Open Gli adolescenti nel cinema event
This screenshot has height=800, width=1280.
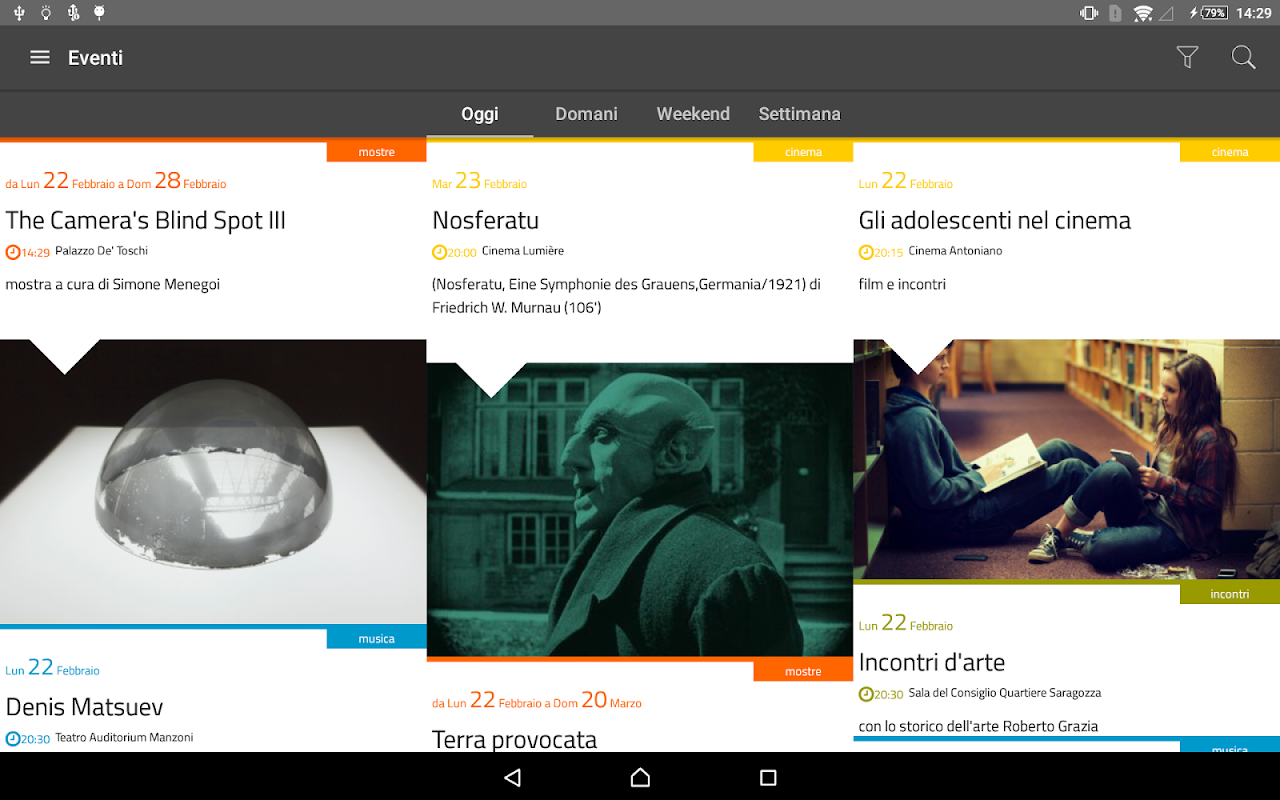pyautogui.click(x=995, y=221)
